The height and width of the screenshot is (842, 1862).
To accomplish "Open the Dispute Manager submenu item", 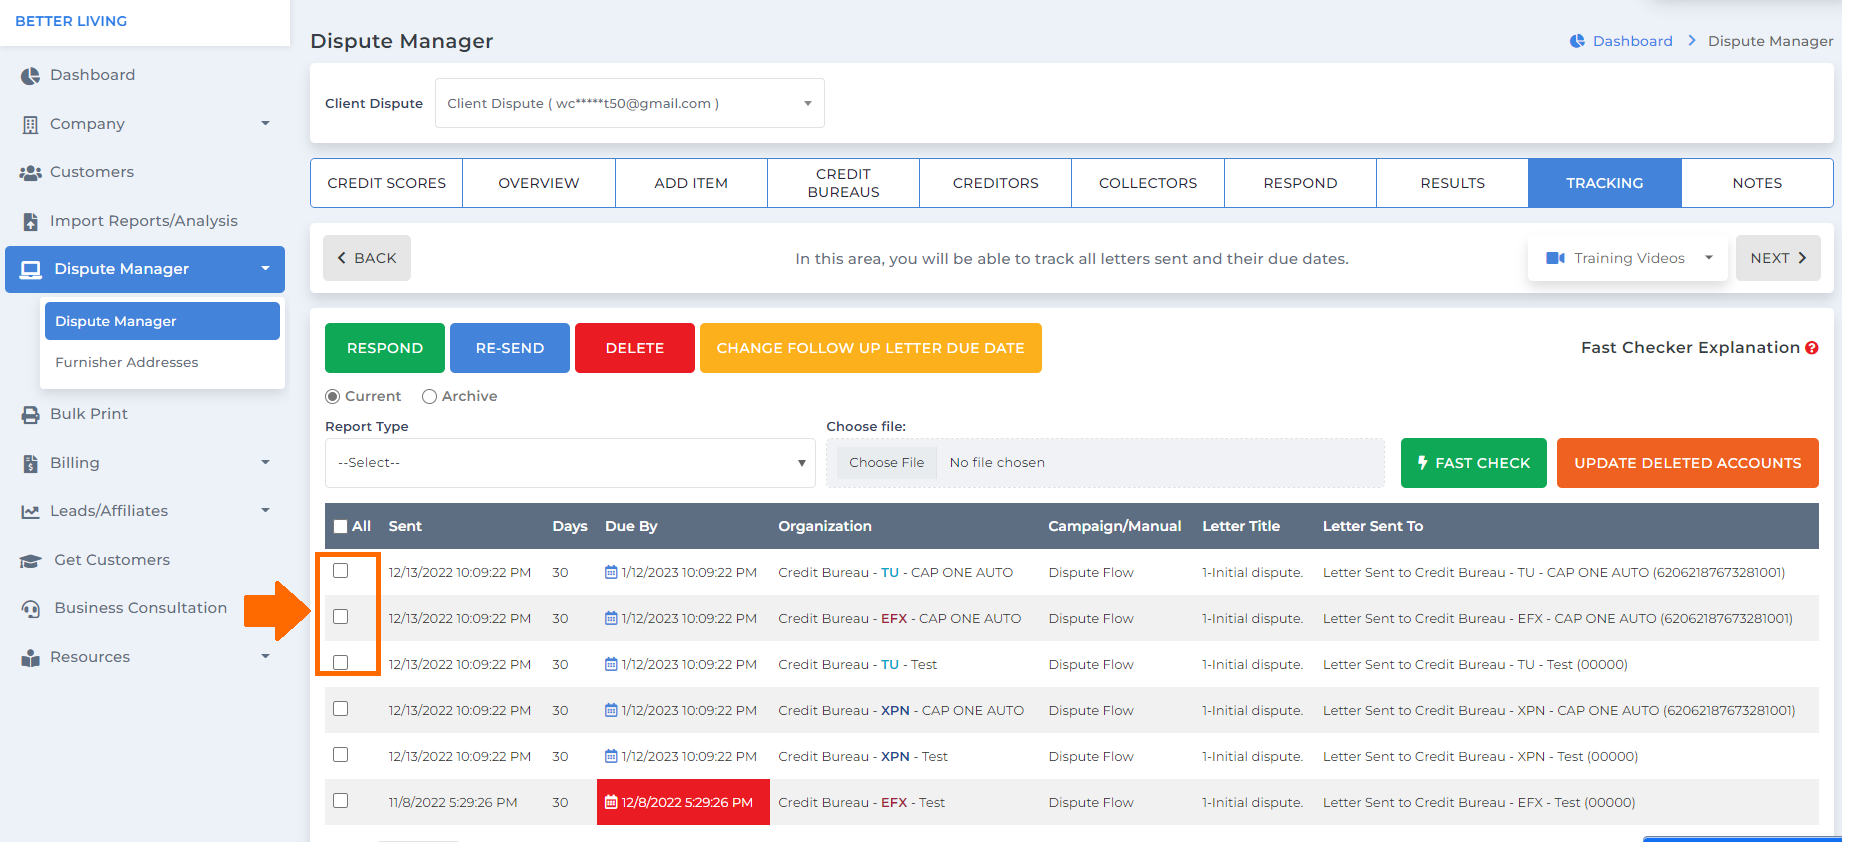I will pos(162,321).
